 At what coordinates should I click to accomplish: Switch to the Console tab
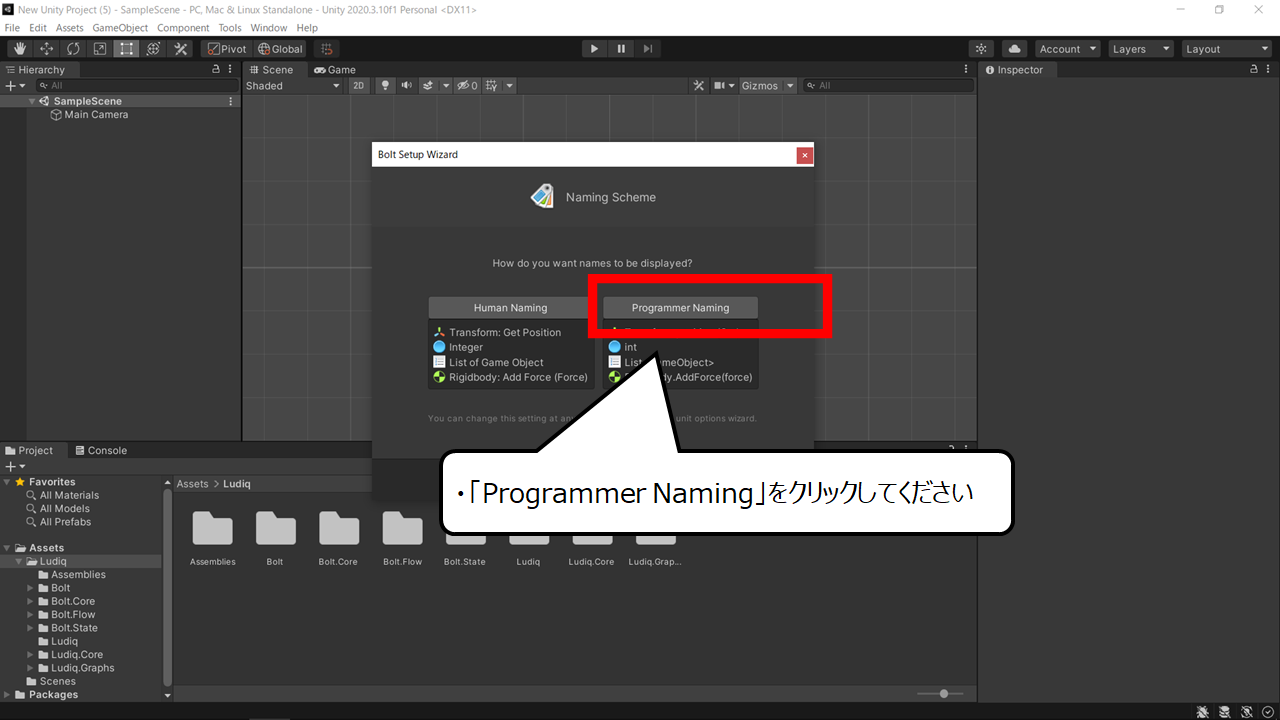click(100, 451)
